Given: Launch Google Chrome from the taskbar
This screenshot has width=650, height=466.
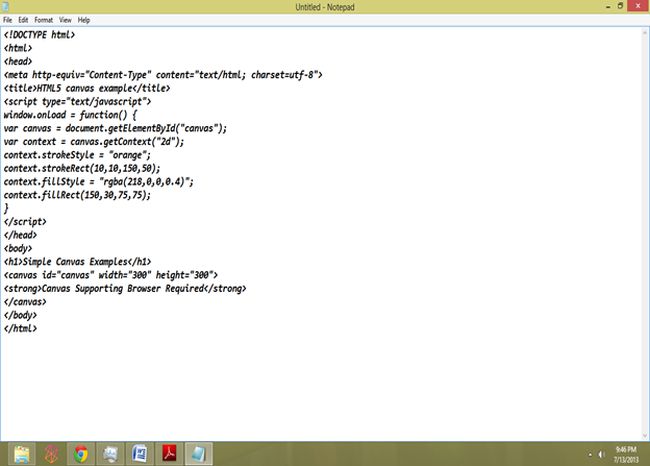Looking at the screenshot, I should (81, 454).
